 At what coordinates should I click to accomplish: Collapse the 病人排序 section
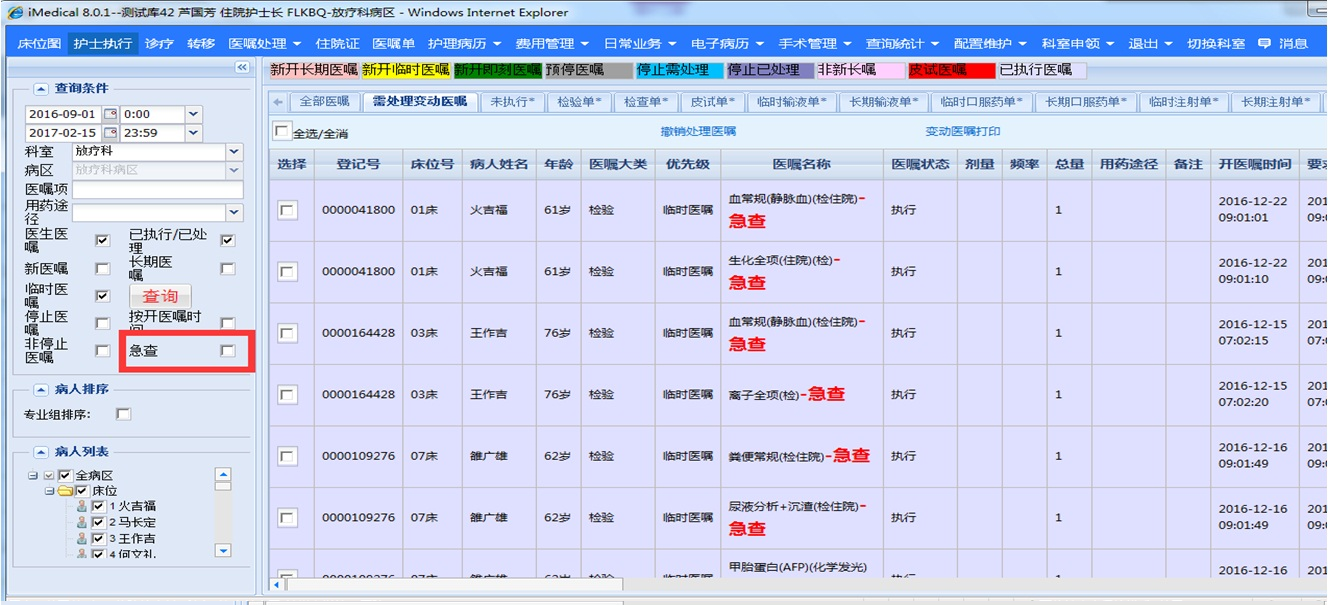pos(41,389)
